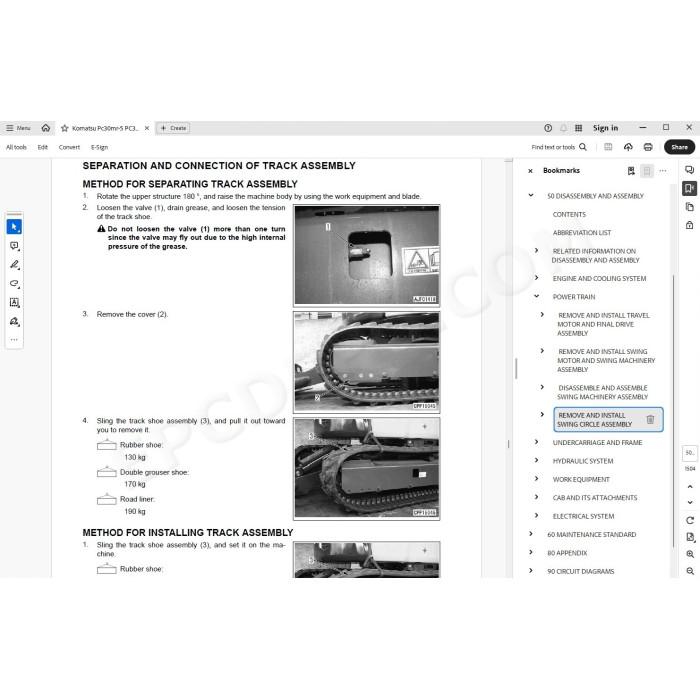Expand UNDERCARRIAGE AND FRAME bookmark
Screen dimensions: 700x700
tap(537, 442)
